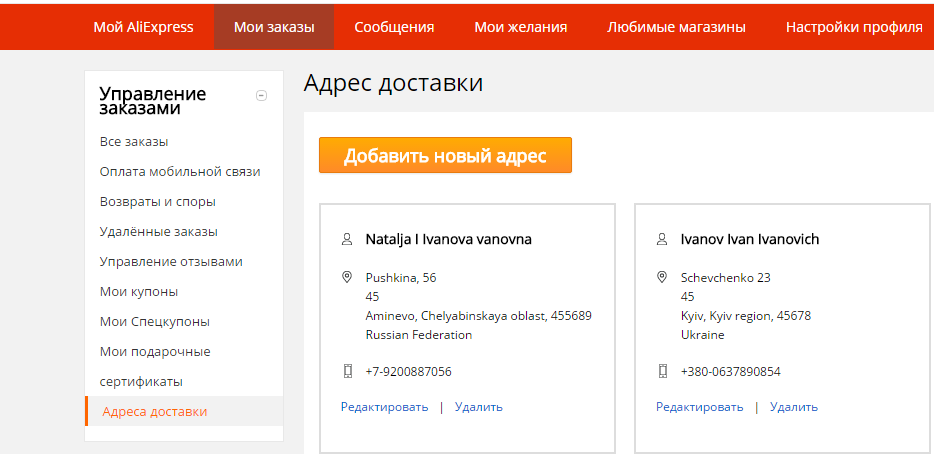Viewport: 934px width, 454px height.
Task: Click person icon beside Ivanov Ivan Ivanovich
Action: tap(662, 240)
